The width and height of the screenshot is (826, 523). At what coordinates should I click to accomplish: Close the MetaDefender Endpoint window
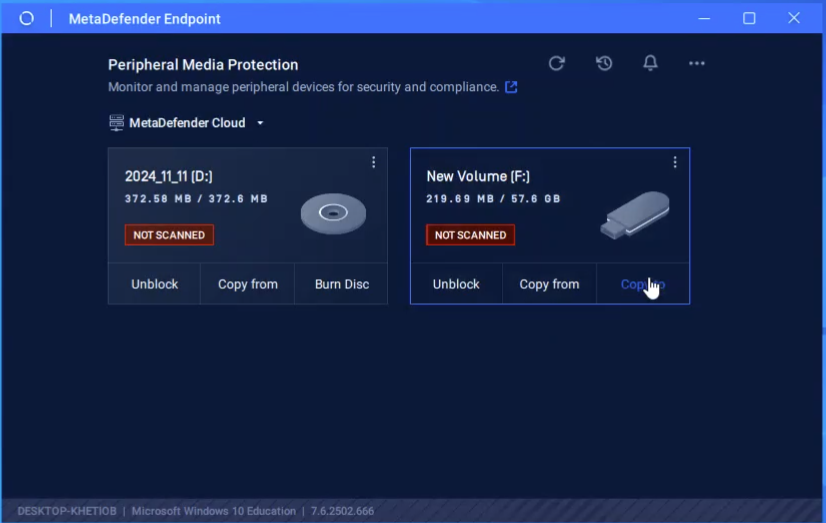point(794,18)
